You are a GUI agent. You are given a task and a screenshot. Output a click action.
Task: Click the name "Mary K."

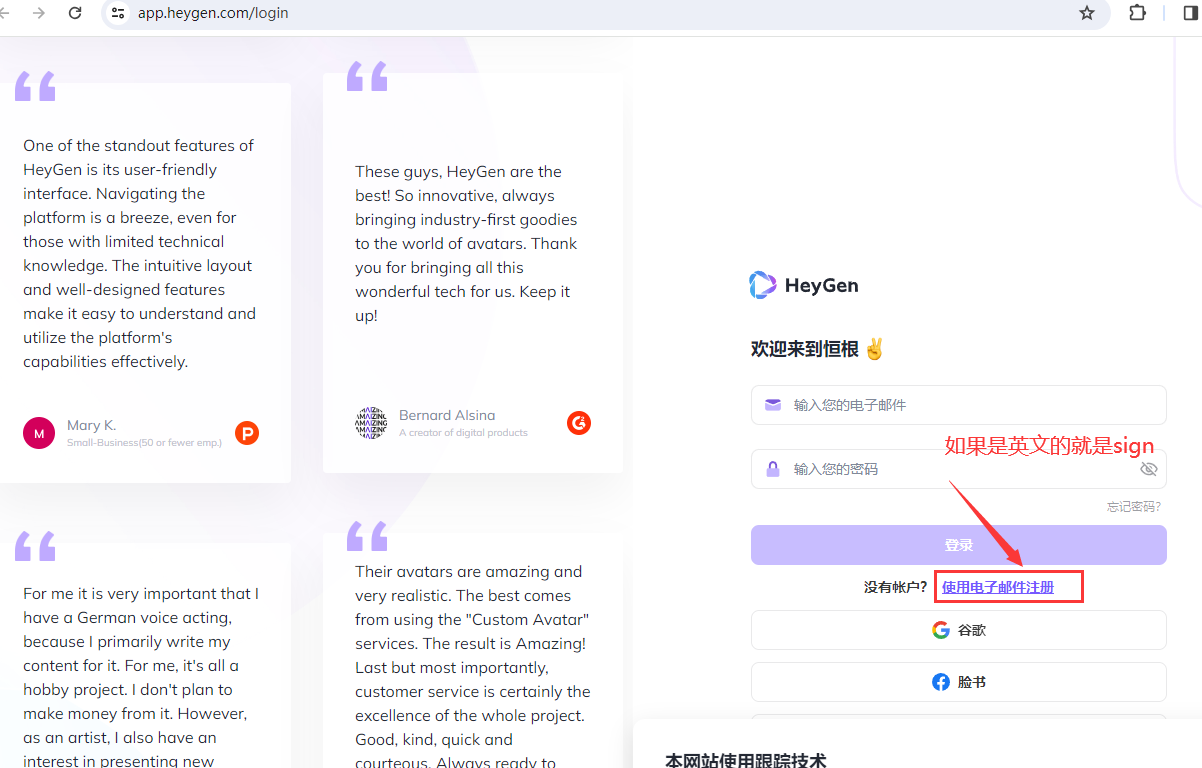coord(92,425)
